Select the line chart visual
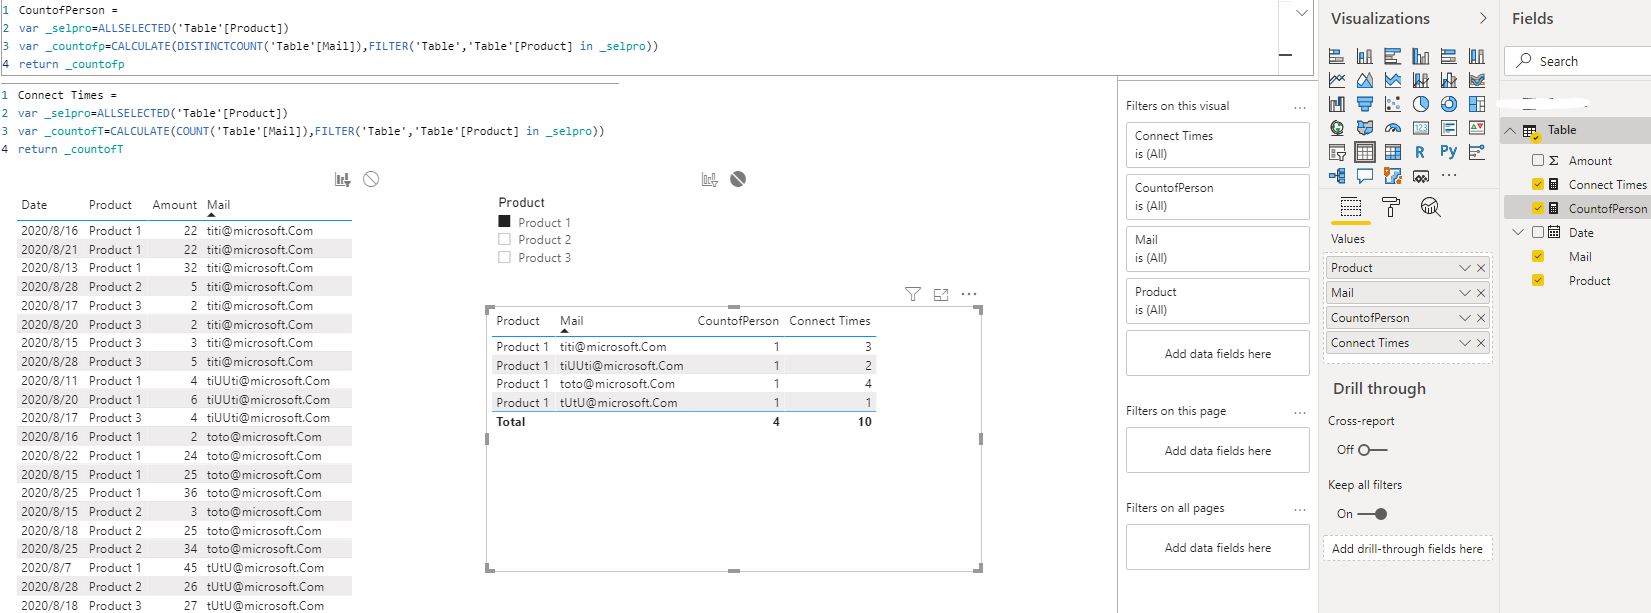The height and width of the screenshot is (613, 1651). pyautogui.click(x=1336, y=80)
